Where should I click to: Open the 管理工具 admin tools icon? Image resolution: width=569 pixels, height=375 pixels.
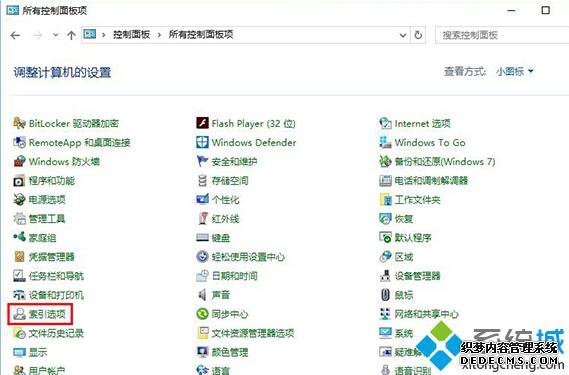19,219
